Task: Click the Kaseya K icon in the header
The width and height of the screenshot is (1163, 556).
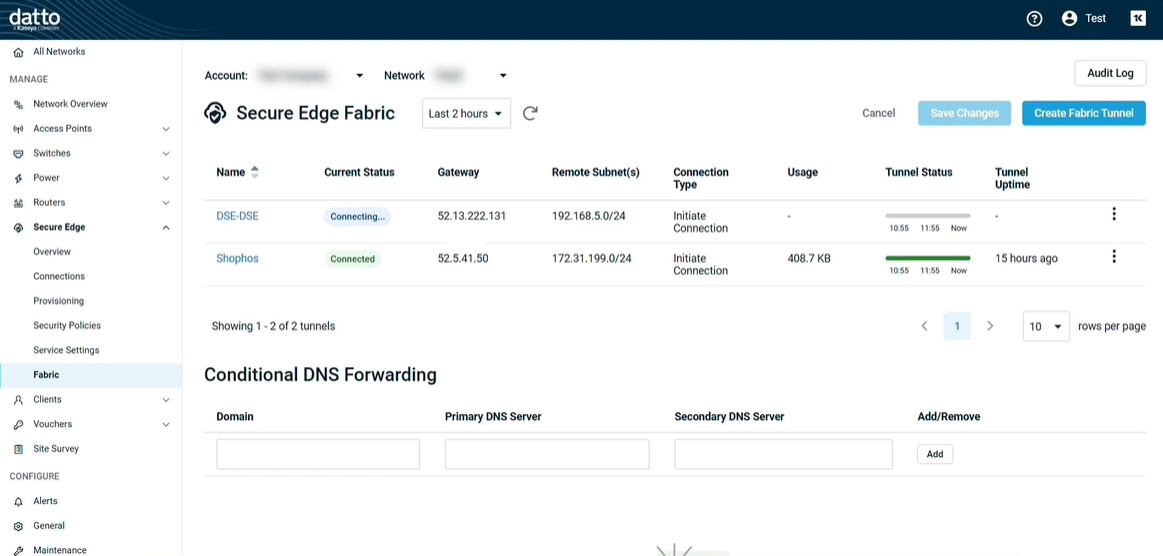Action: pyautogui.click(x=1138, y=19)
